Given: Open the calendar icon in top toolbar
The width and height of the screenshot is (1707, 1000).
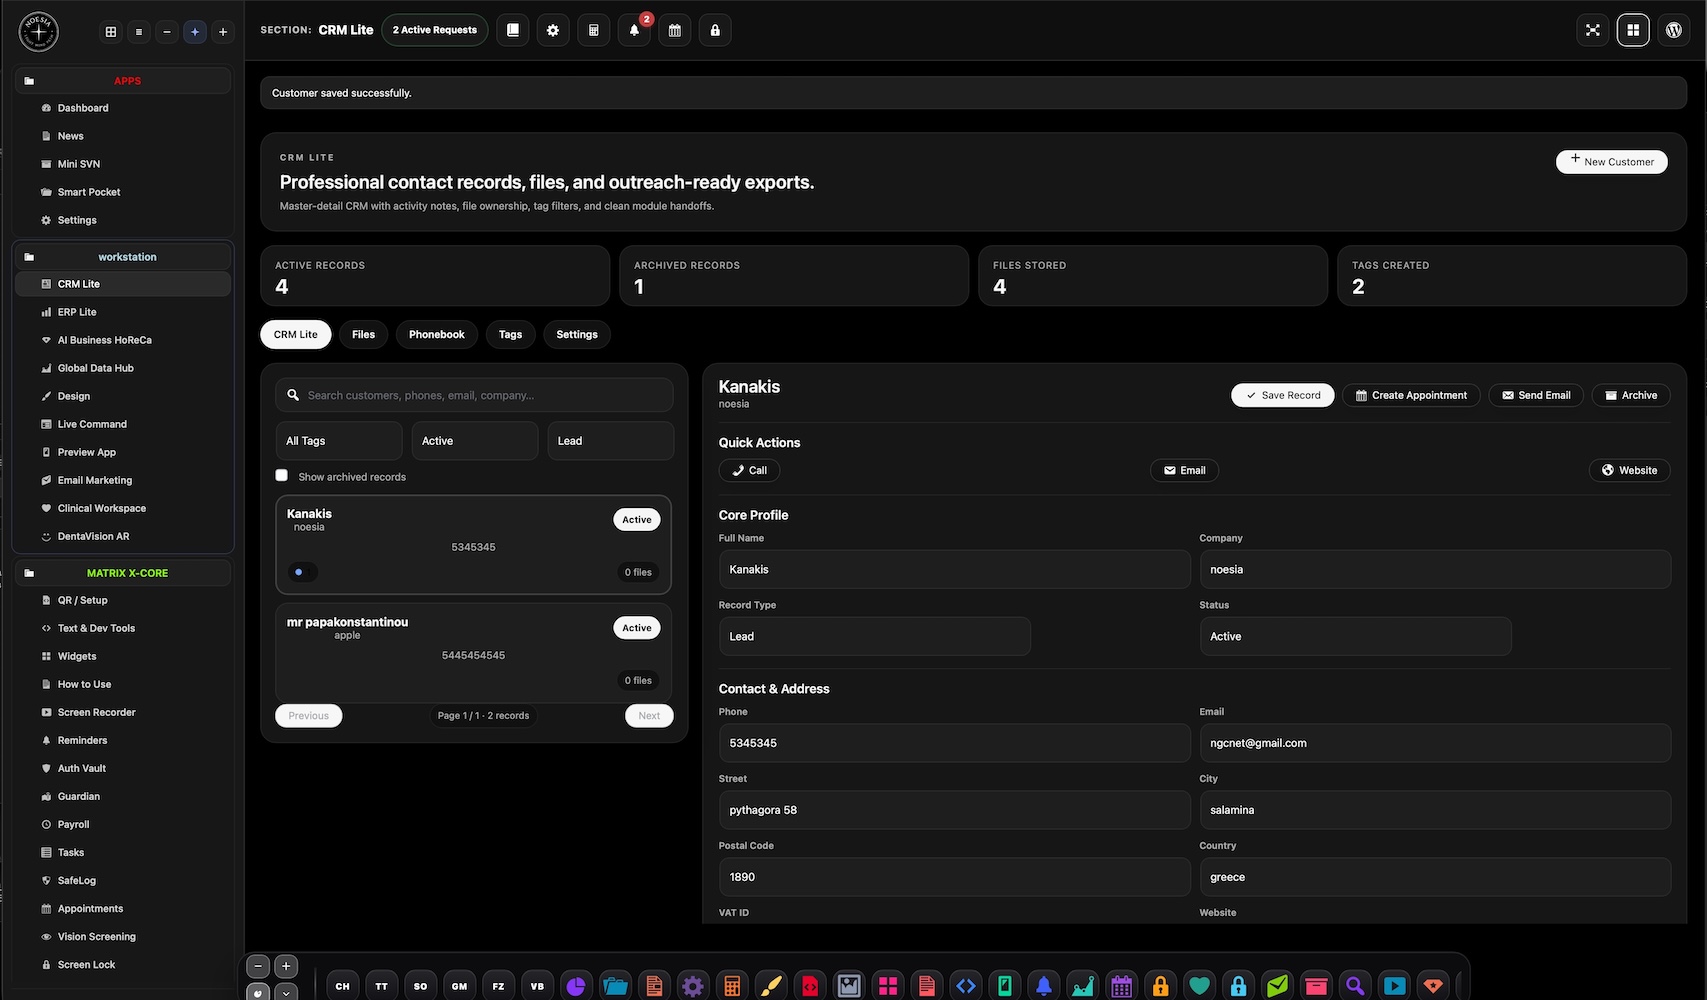Looking at the screenshot, I should 675,30.
